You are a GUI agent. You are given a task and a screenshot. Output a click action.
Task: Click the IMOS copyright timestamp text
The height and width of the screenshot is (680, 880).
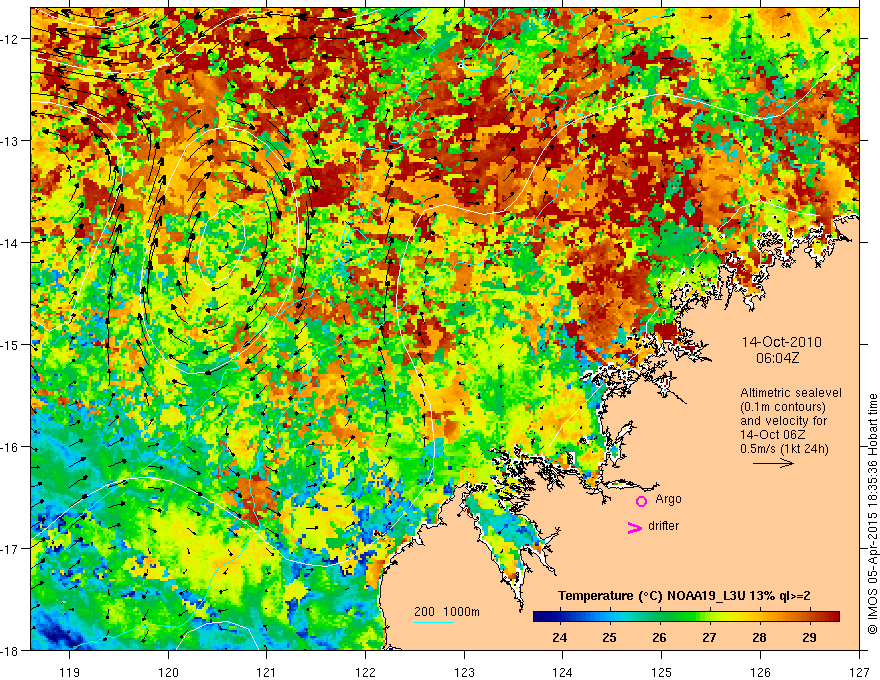[872, 515]
